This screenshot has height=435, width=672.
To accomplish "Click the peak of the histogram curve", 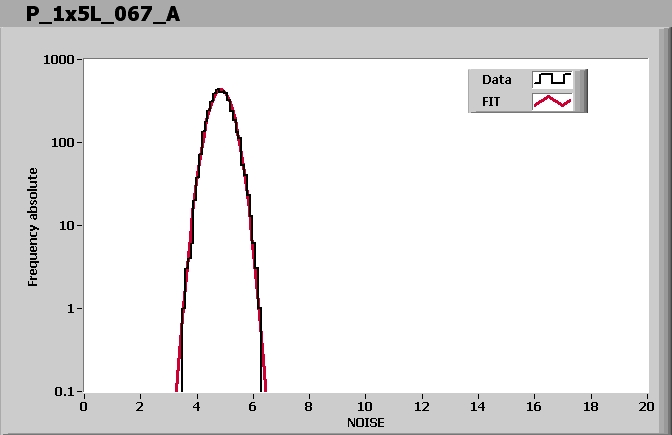I will pyautogui.click(x=220, y=90).
